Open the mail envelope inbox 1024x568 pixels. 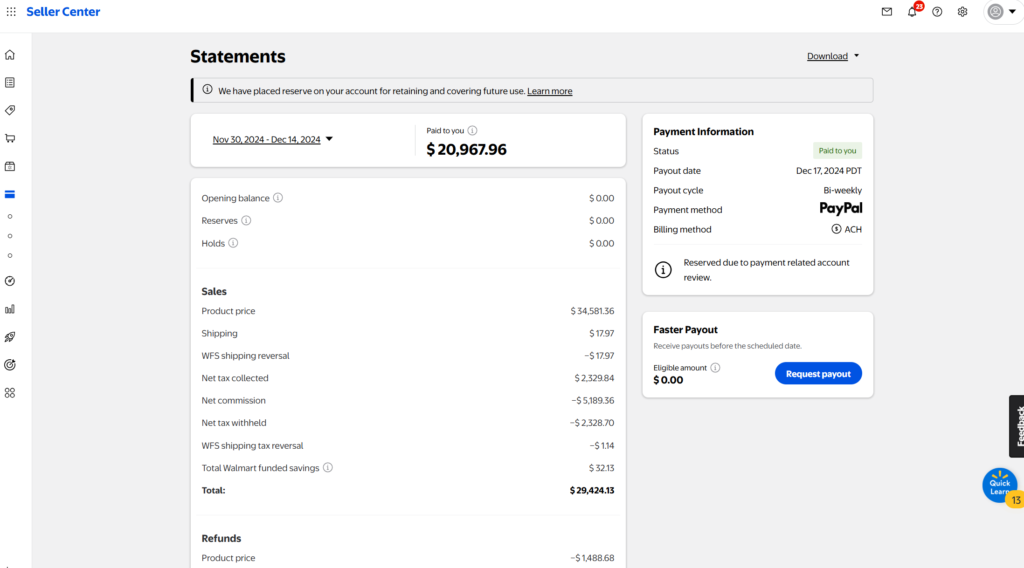click(x=886, y=12)
